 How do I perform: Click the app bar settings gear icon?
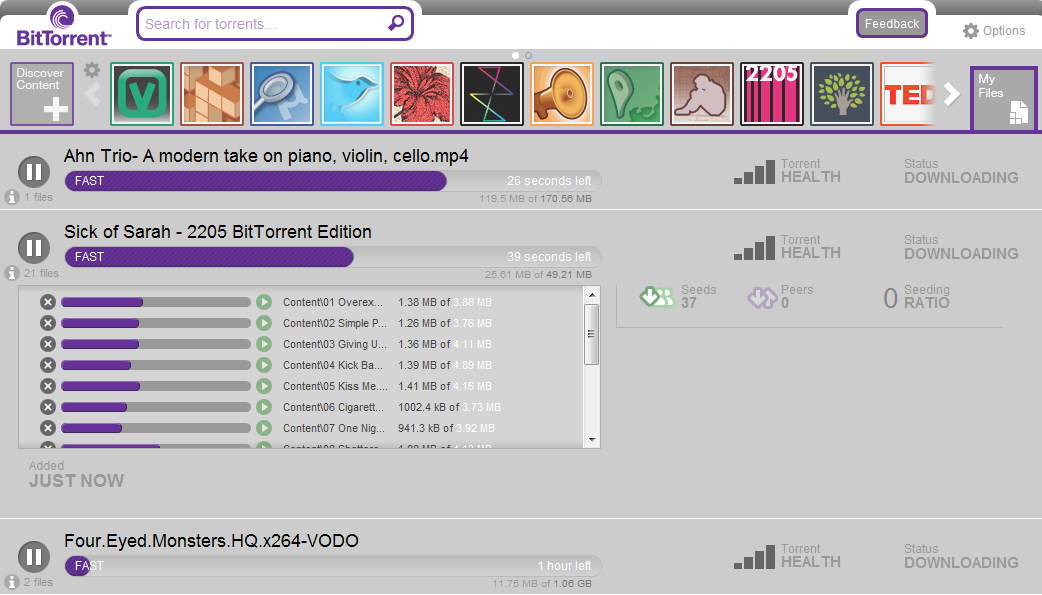(92, 70)
